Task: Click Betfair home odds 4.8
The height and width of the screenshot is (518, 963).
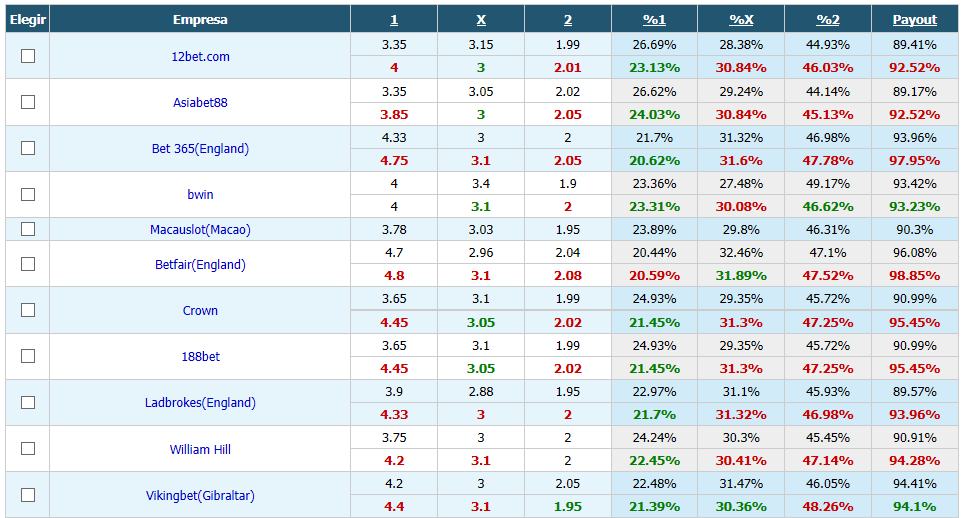Action: tap(394, 276)
